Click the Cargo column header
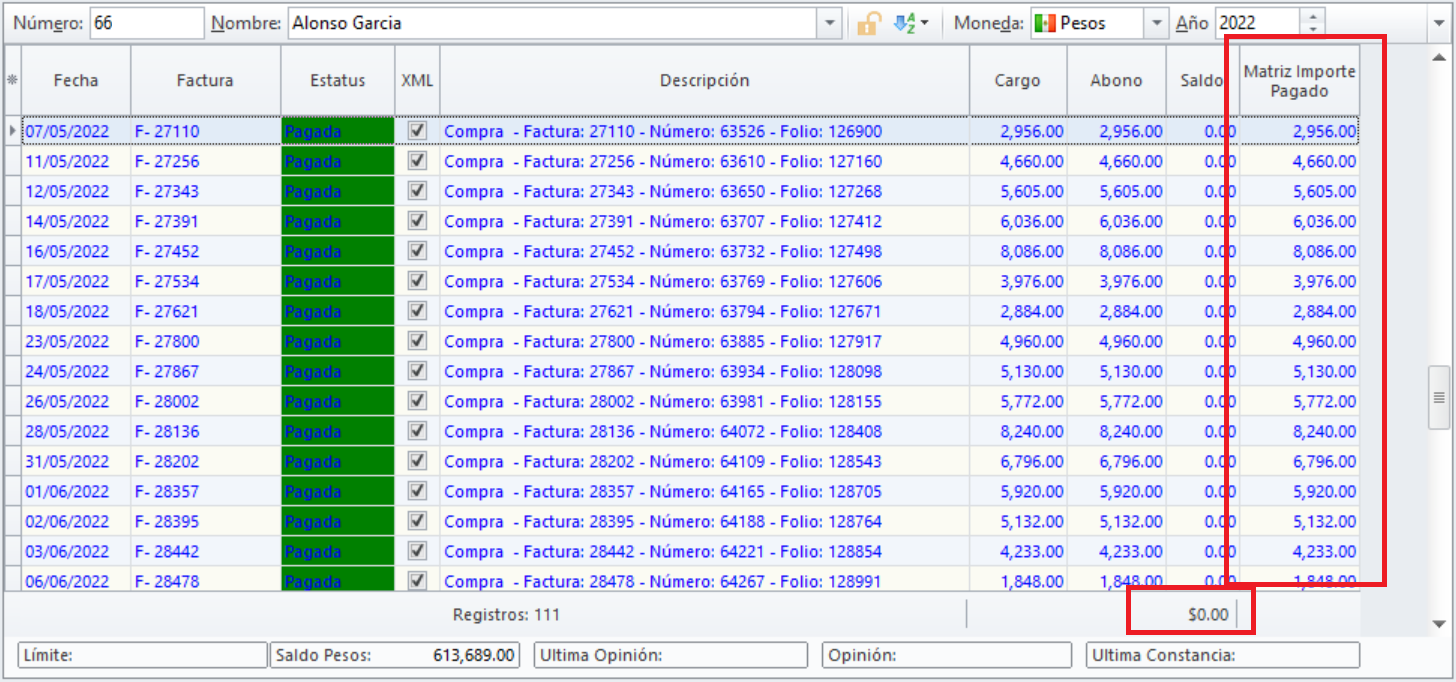1456x682 pixels. tap(1017, 81)
